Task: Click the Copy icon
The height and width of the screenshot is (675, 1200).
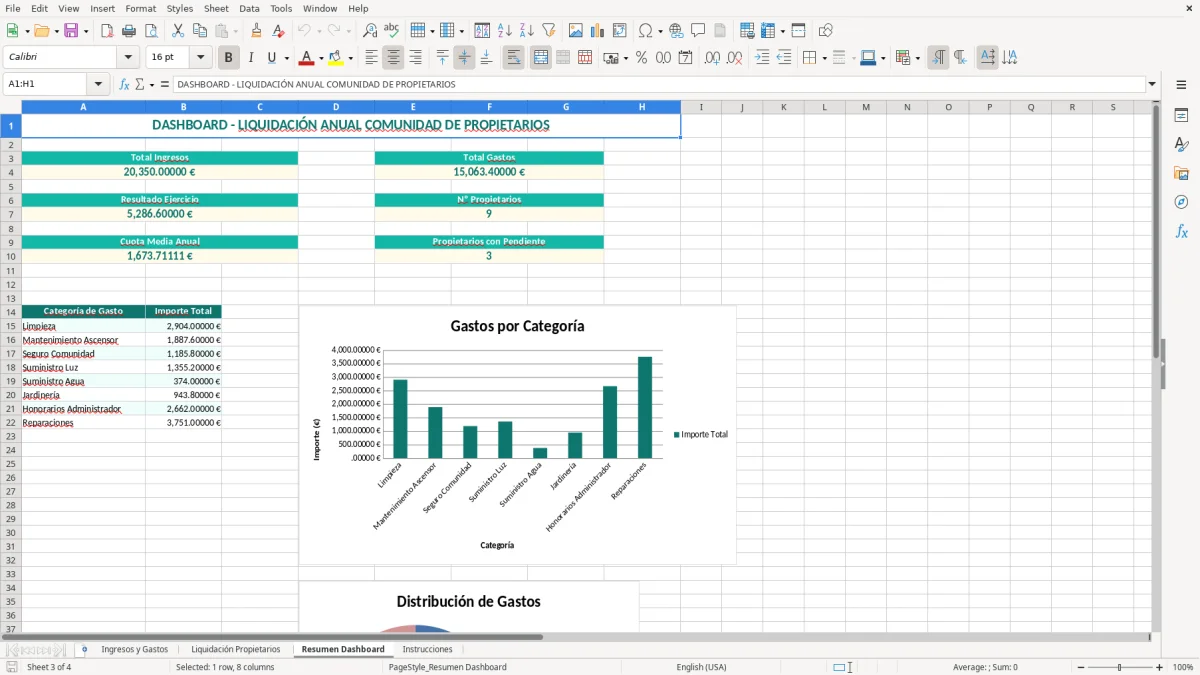Action: pos(200,31)
